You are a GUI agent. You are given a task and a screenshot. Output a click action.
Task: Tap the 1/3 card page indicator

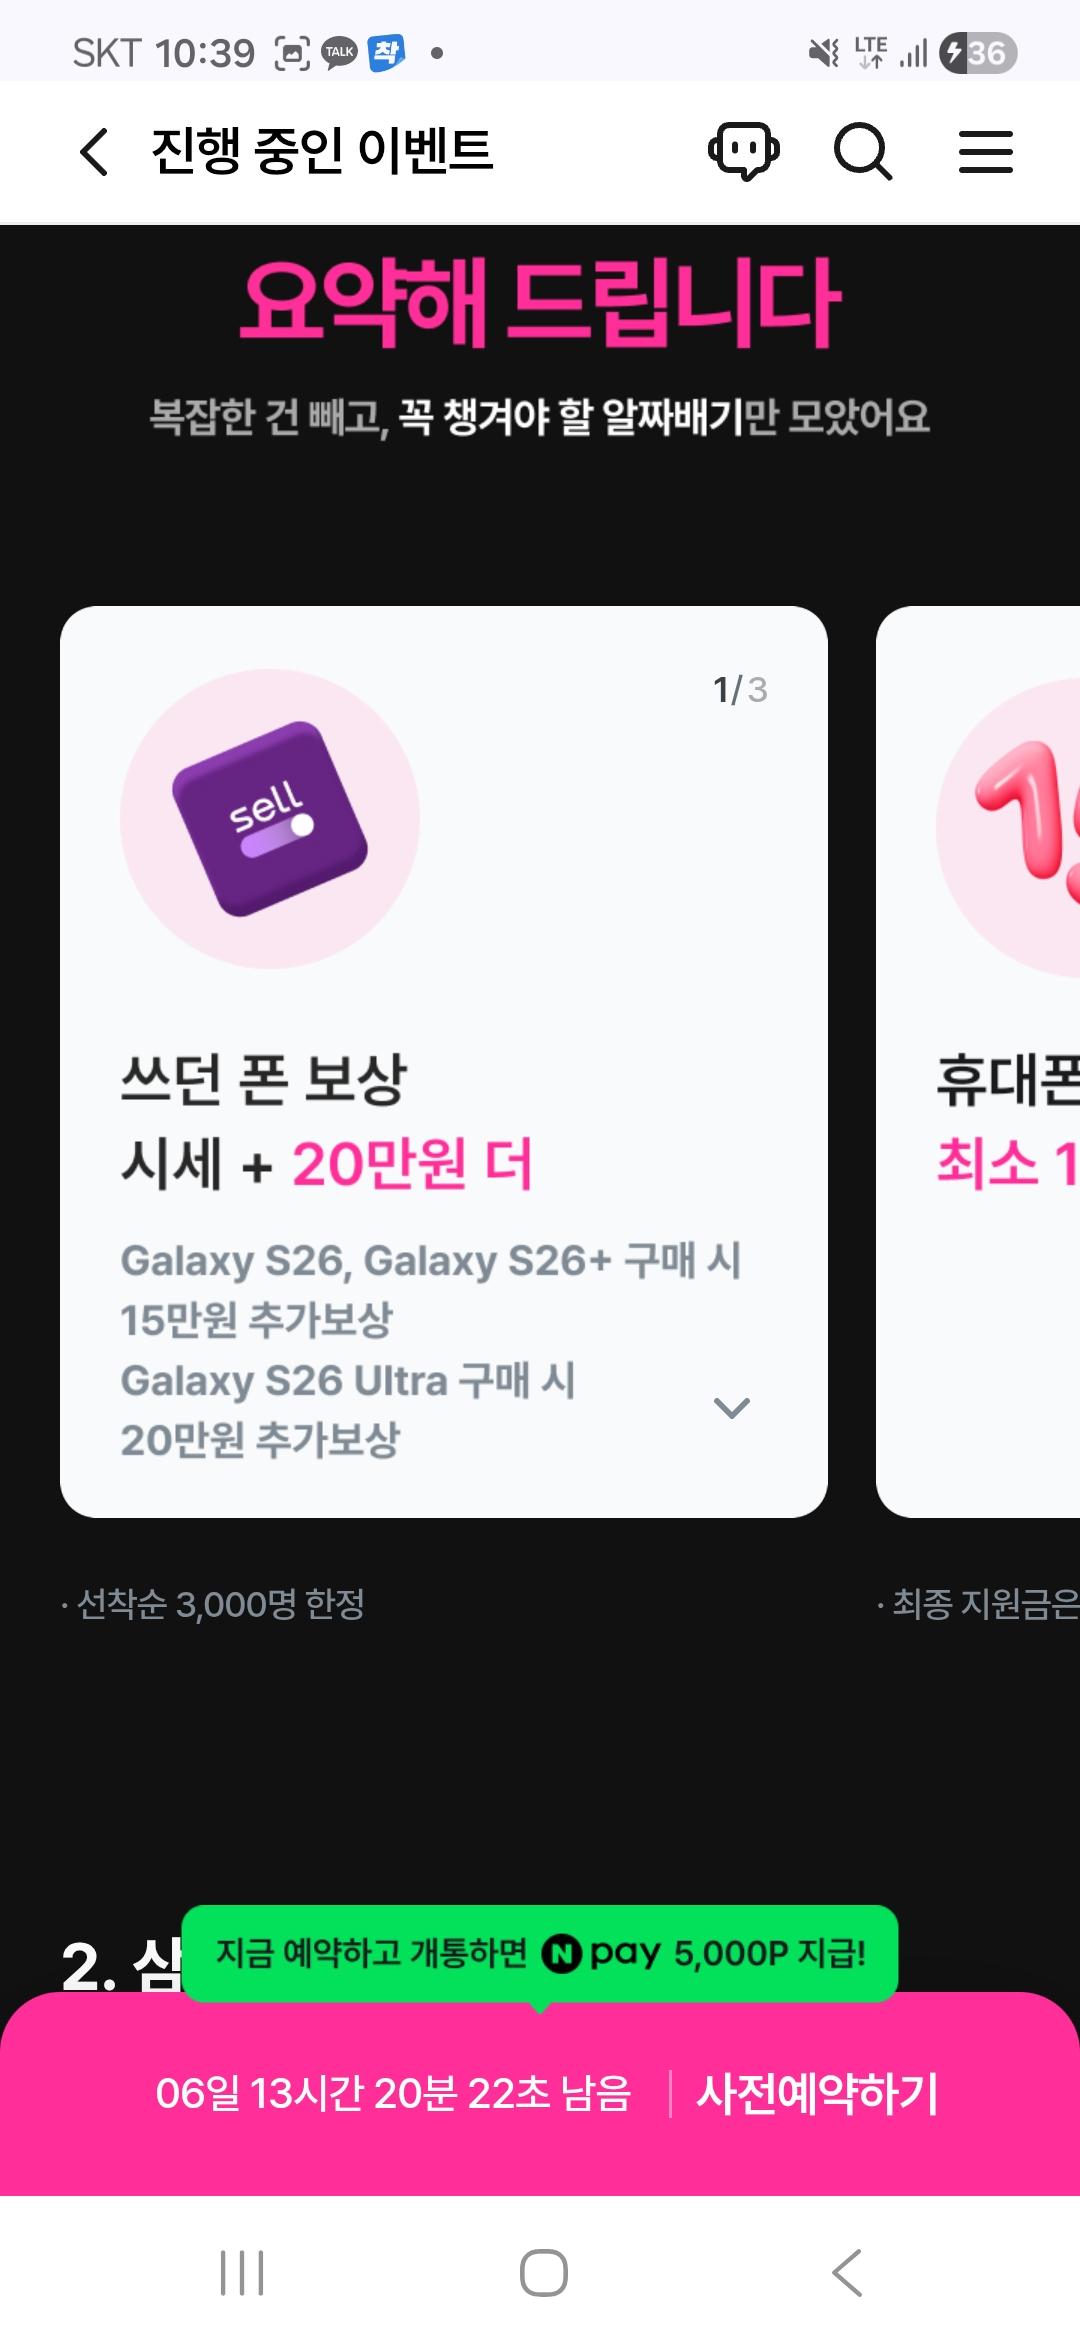[740, 690]
